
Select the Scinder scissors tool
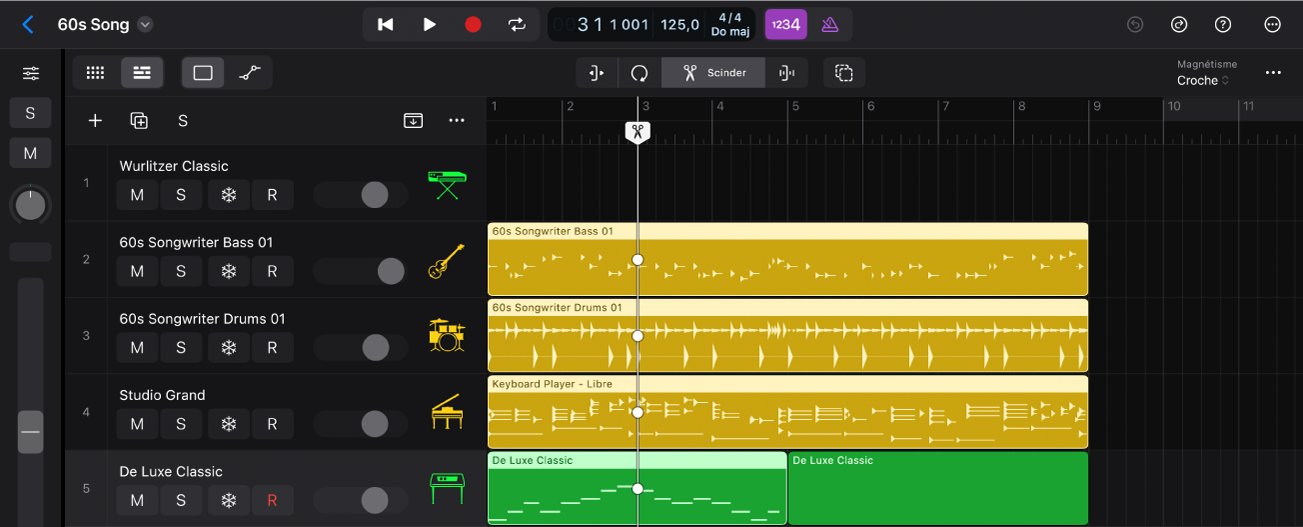tap(714, 73)
